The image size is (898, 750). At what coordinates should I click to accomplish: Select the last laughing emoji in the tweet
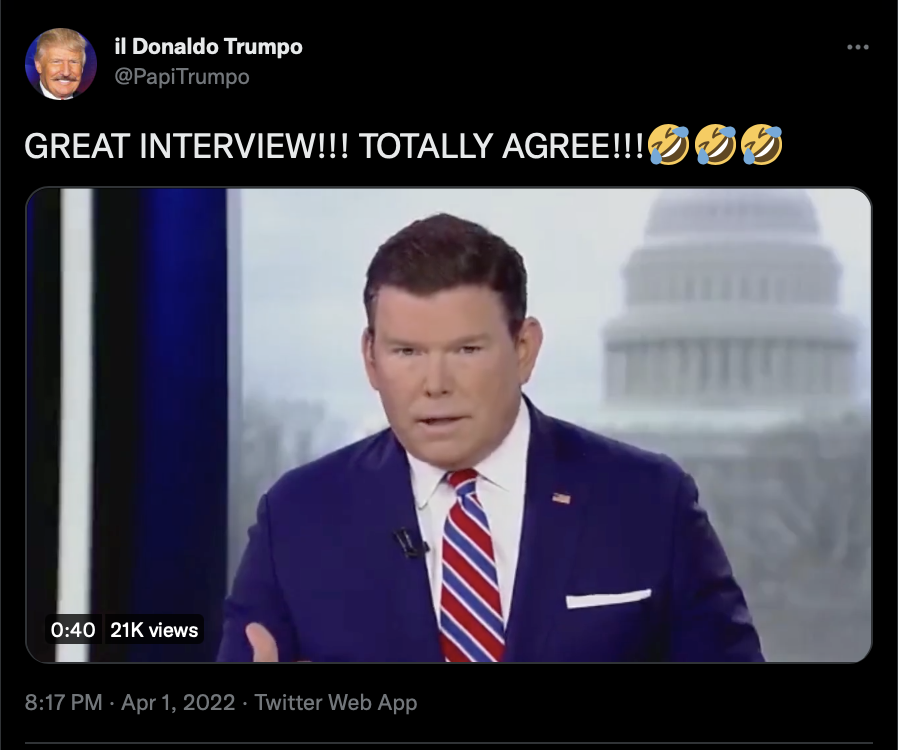[761, 145]
